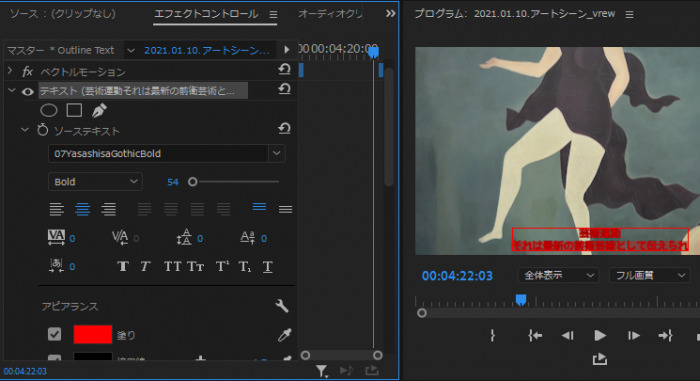This screenshot has height=381, width=700.
Task: Click the font size value 54
Action: coord(173,182)
